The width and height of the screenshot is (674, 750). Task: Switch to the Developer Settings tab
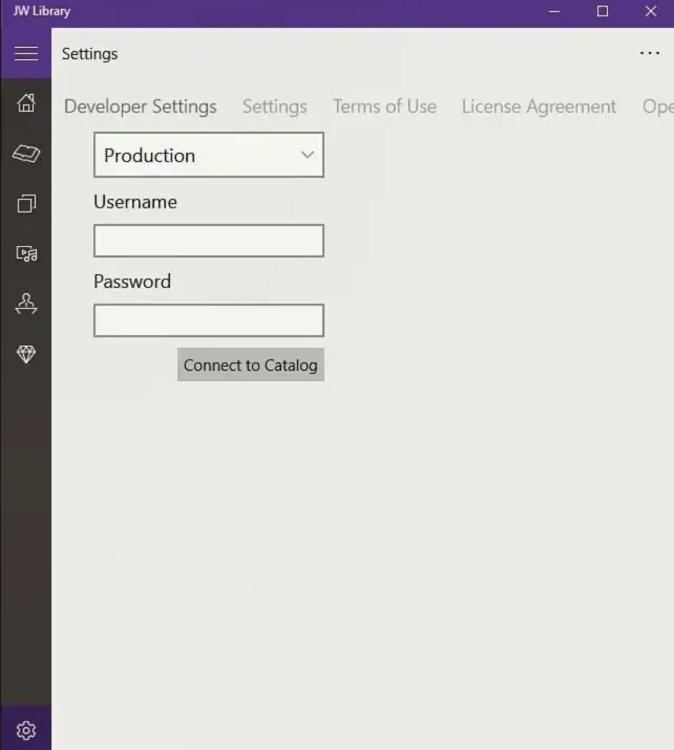pos(140,107)
